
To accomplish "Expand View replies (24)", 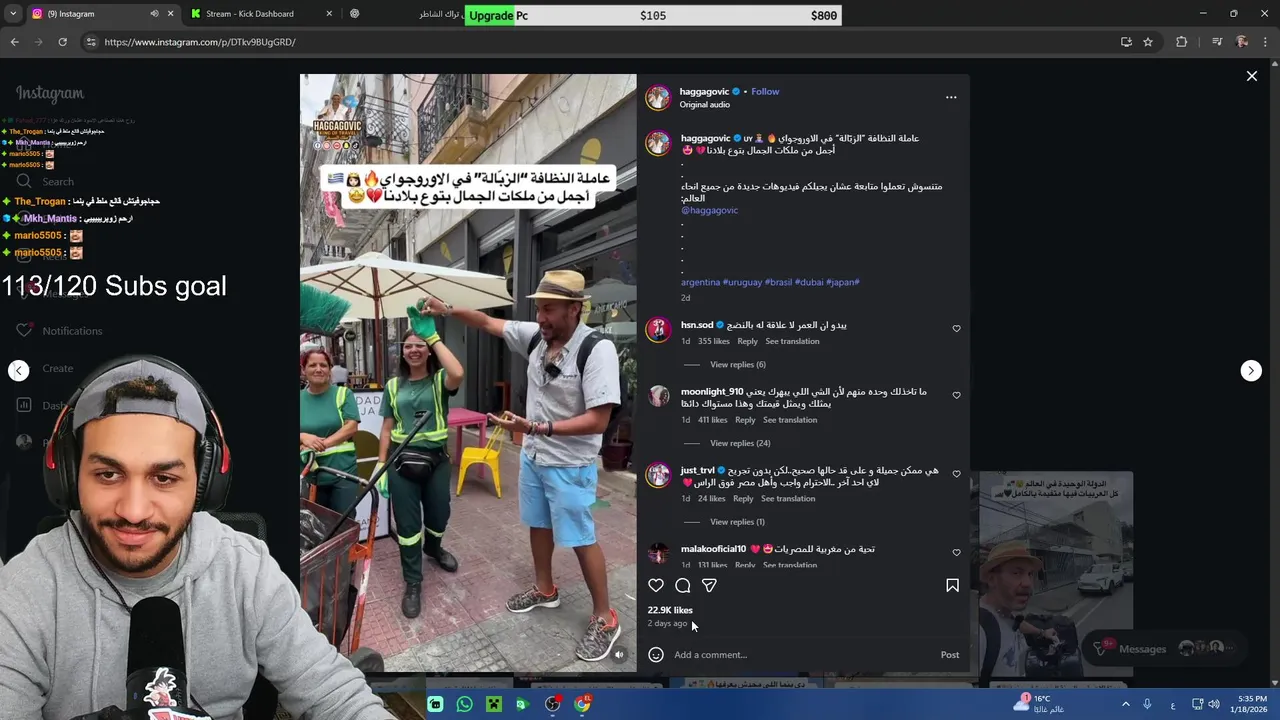I will pyautogui.click(x=740, y=443).
